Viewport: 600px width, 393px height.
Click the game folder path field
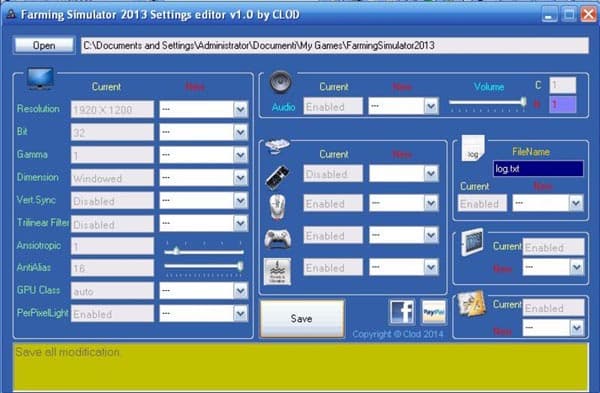pos(335,46)
